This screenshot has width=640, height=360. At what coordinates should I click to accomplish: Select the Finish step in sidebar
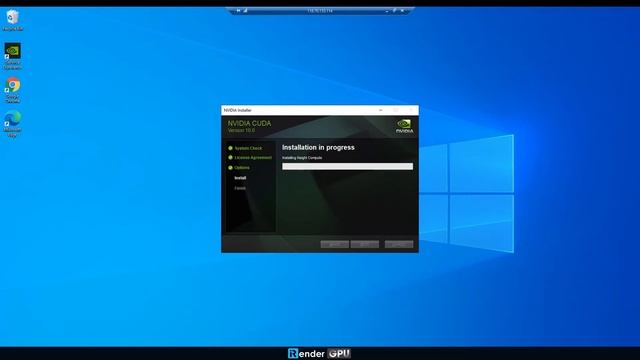point(240,188)
